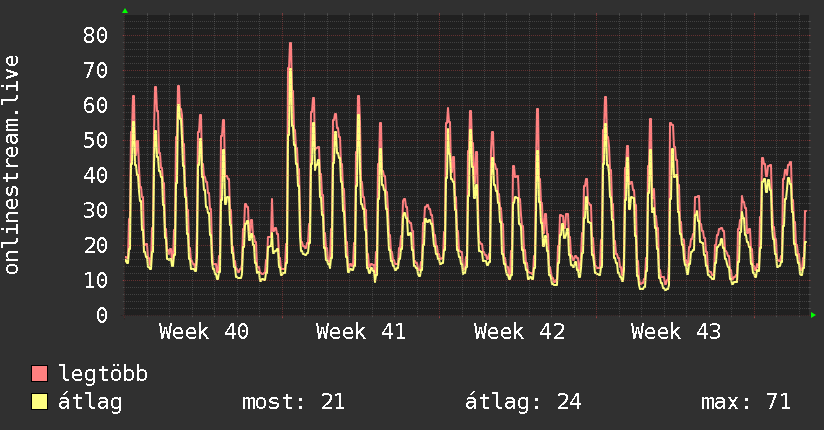
Task: Click the 10 y-axis tick label
Action: (95, 280)
